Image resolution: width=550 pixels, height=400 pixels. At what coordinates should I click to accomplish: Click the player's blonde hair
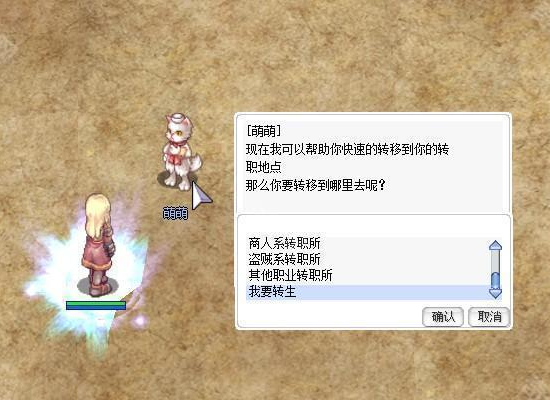[98, 215]
